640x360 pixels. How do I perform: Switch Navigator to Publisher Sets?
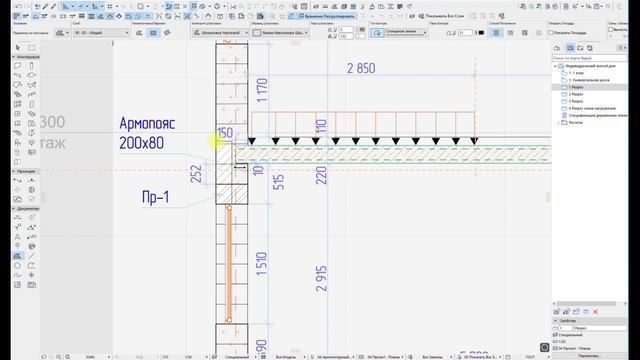click(590, 48)
